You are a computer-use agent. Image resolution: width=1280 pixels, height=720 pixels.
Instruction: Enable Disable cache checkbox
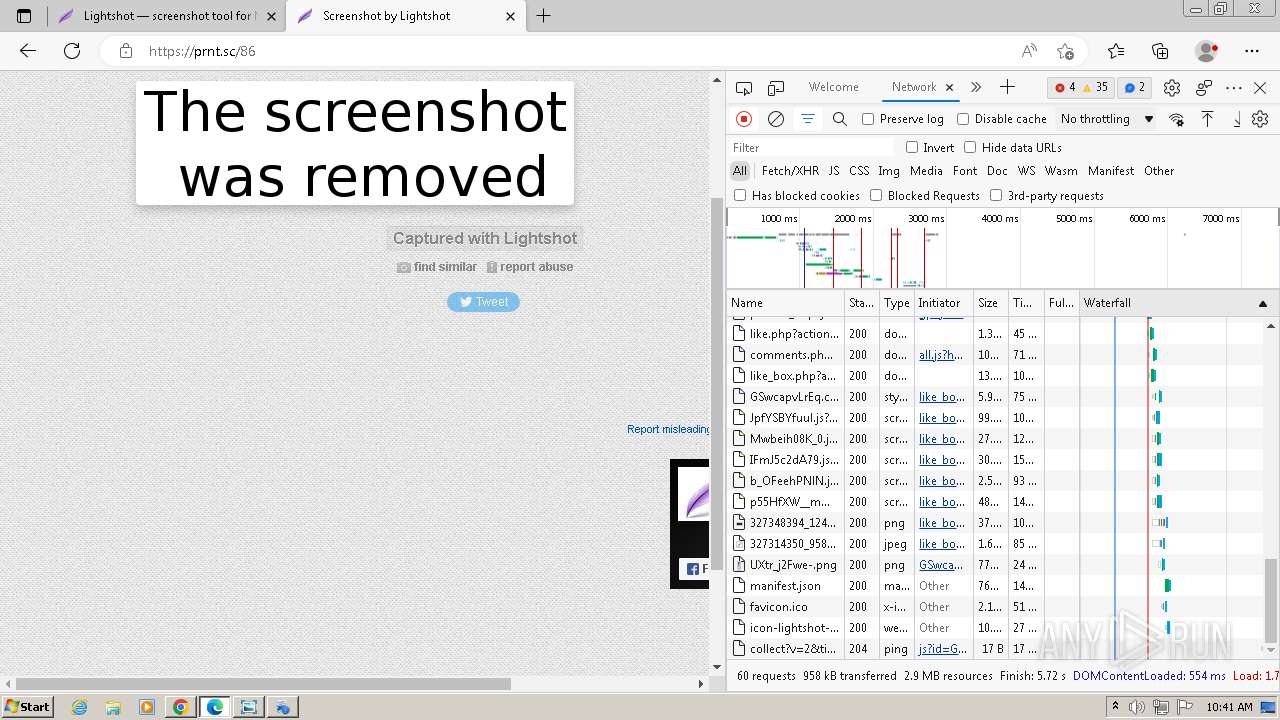(963, 119)
